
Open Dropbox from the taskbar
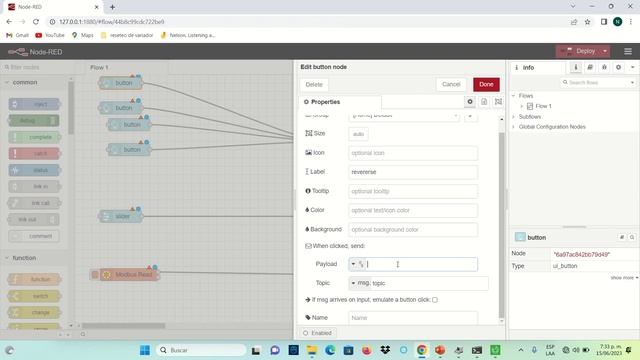click(385, 350)
